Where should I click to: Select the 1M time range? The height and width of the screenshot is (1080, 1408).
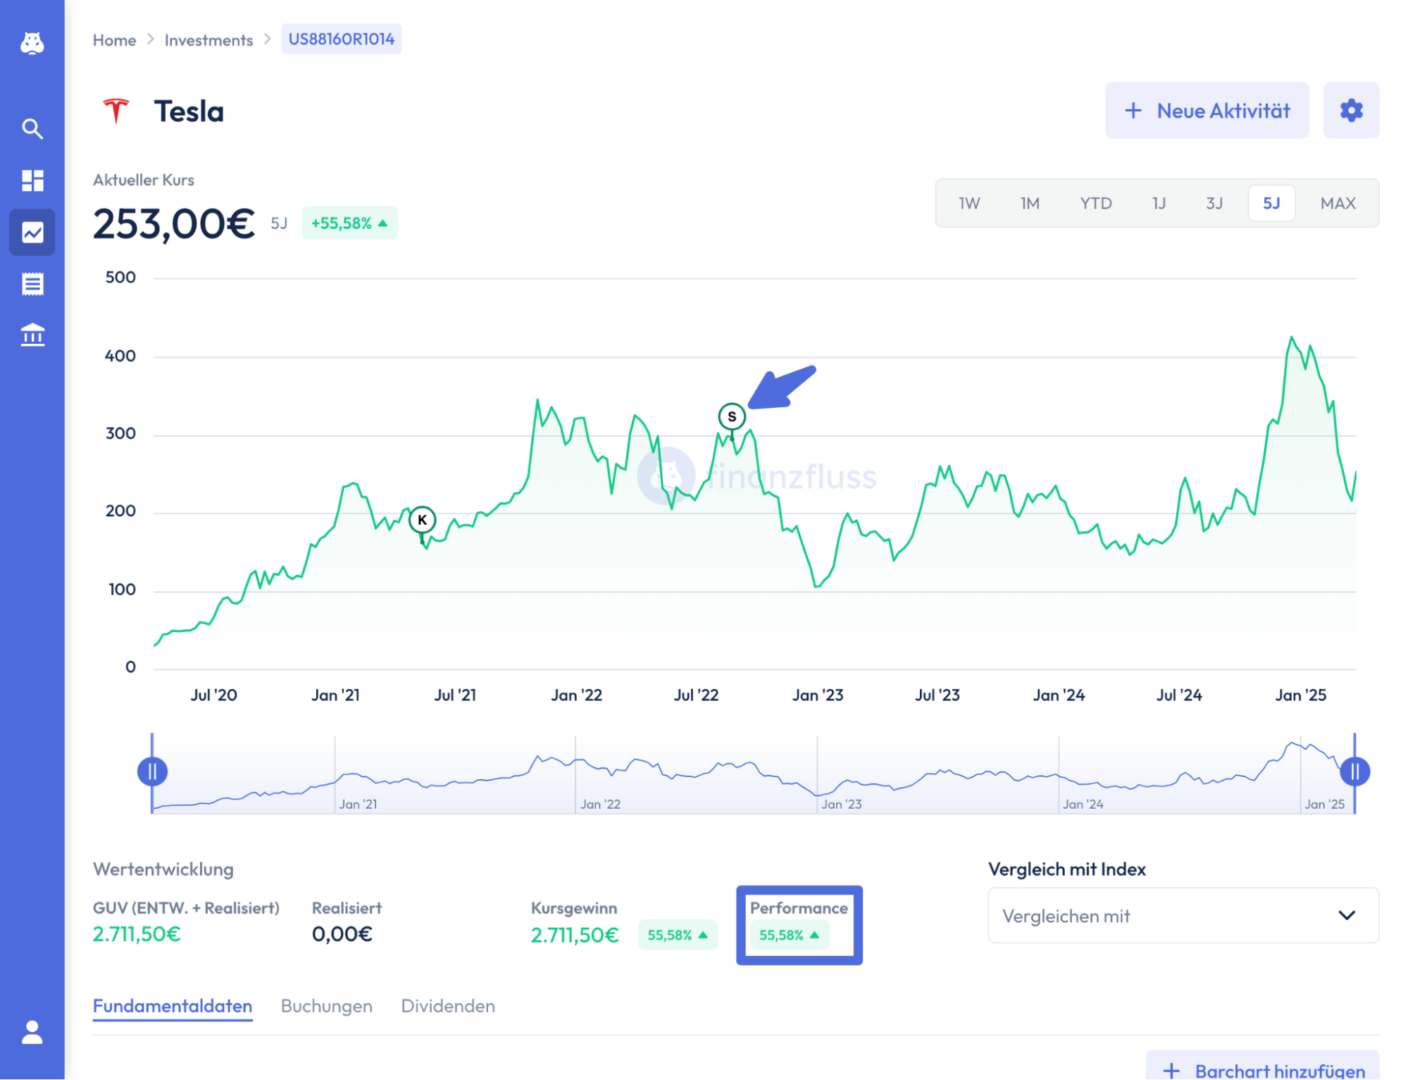click(1030, 203)
